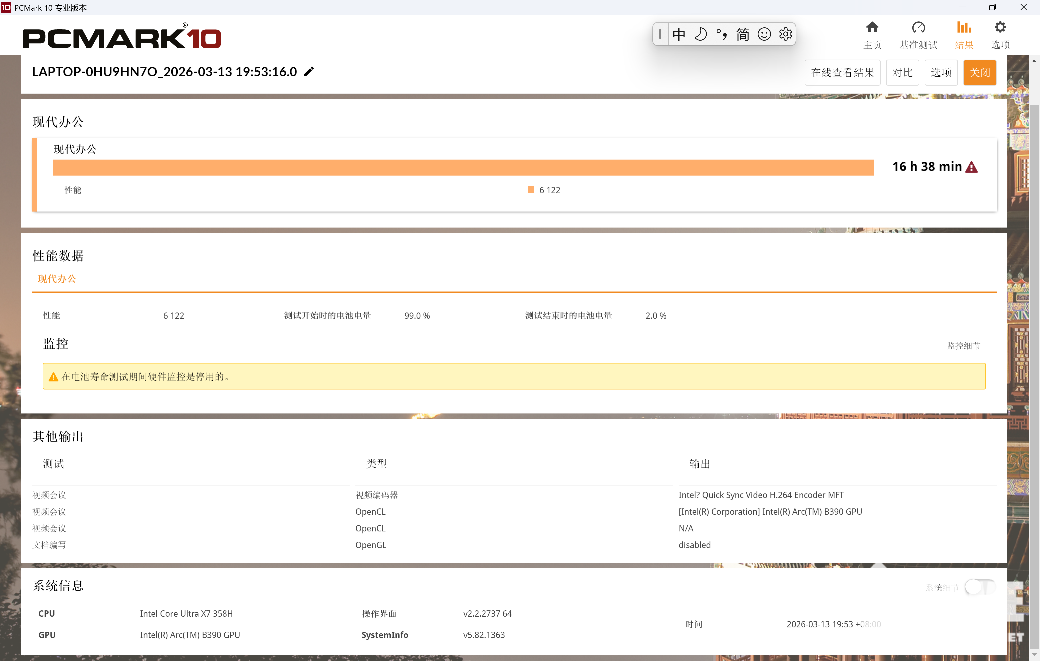This screenshot has height=661, width=1040.
Task: Open the IME toolbar settings gear
Action: pyautogui.click(x=786, y=34)
